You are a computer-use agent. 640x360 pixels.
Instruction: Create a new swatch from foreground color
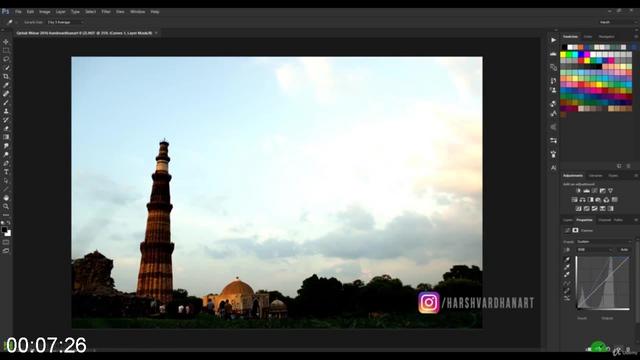(619, 166)
